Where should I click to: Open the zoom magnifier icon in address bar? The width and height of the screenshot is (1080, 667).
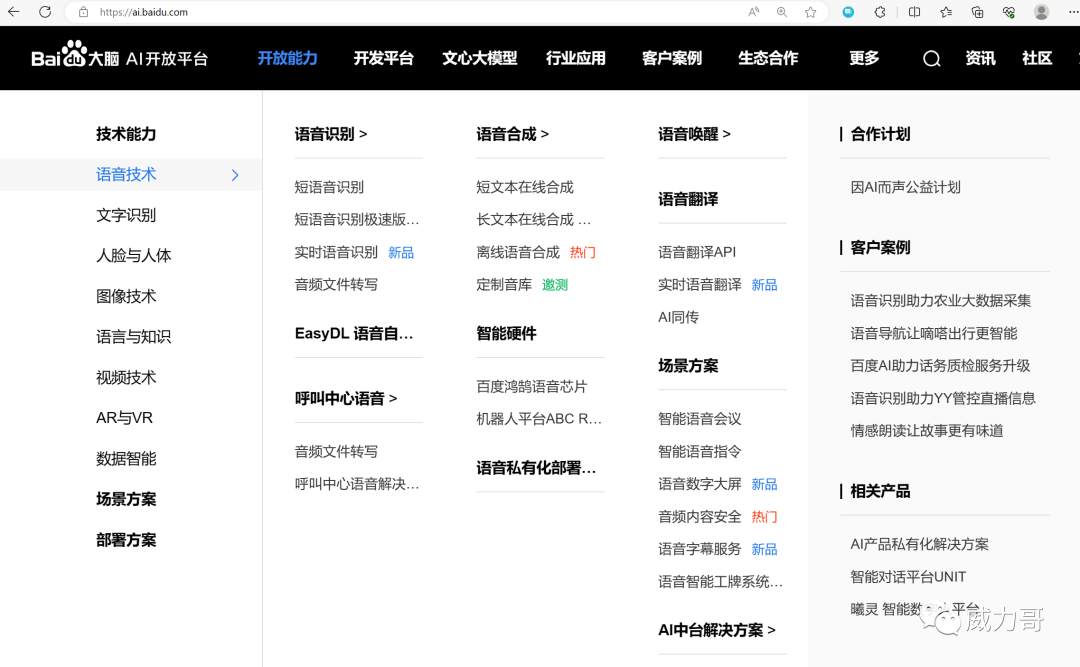pos(782,12)
